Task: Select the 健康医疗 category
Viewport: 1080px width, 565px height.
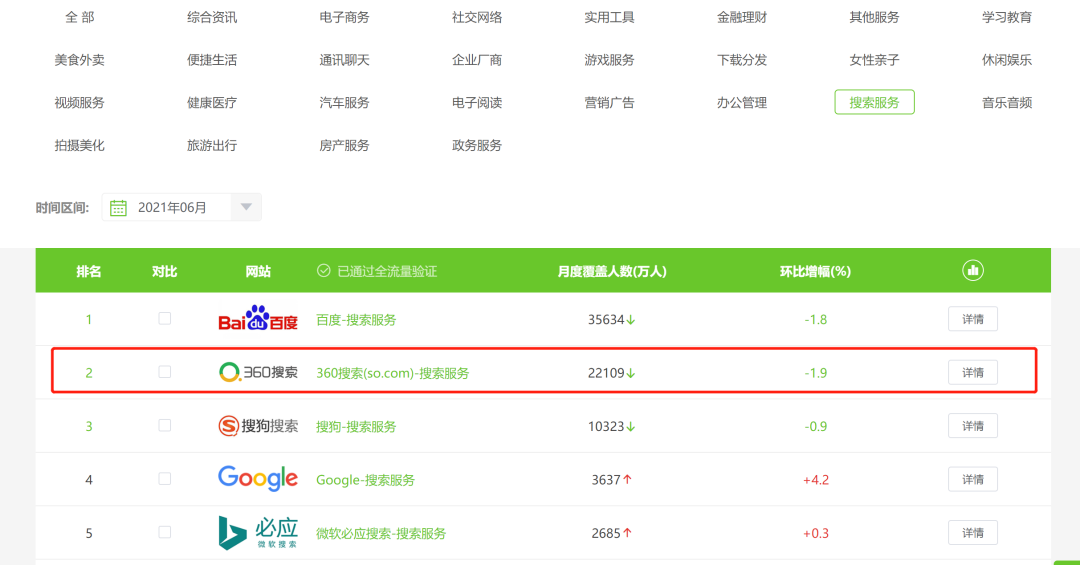Action: pyautogui.click(x=212, y=103)
